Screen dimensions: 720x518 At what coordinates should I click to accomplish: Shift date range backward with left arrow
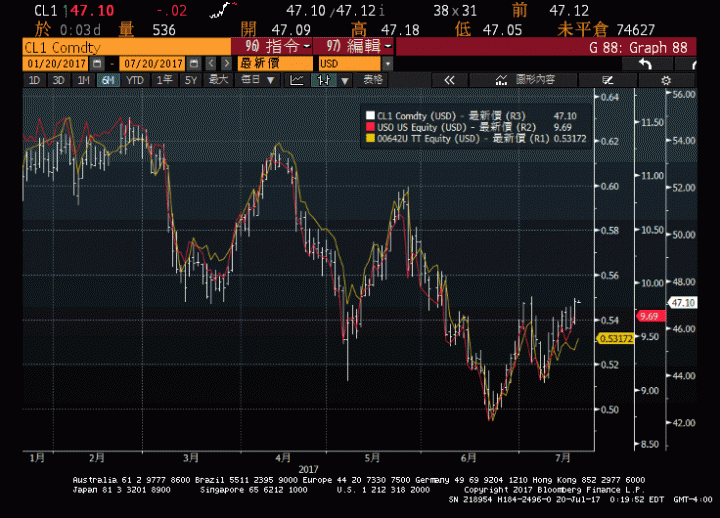point(211,63)
